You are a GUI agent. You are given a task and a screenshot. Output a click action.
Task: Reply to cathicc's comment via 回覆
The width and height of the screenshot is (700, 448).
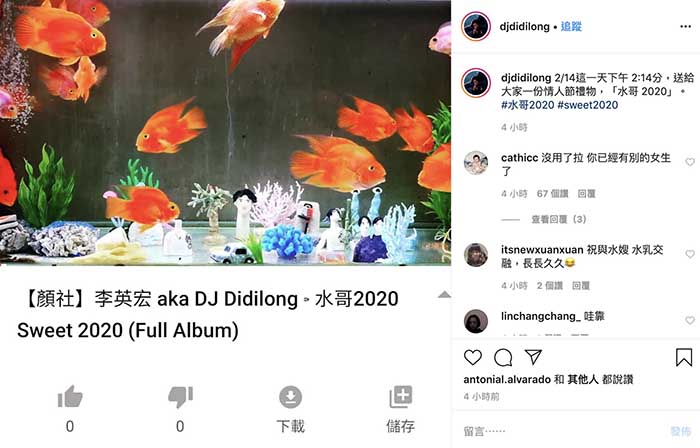(x=586, y=194)
